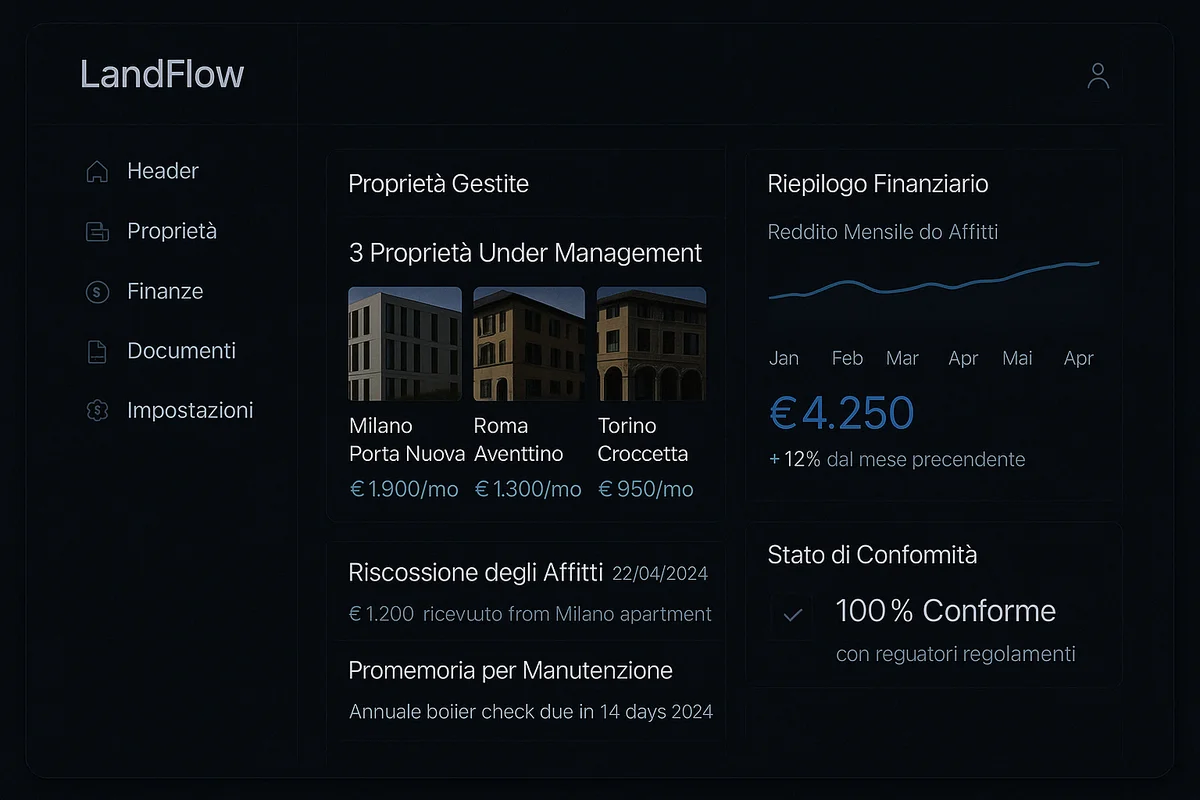The image size is (1200, 800).
Task: Click the annual boiler check reminder text
Action: point(530,712)
